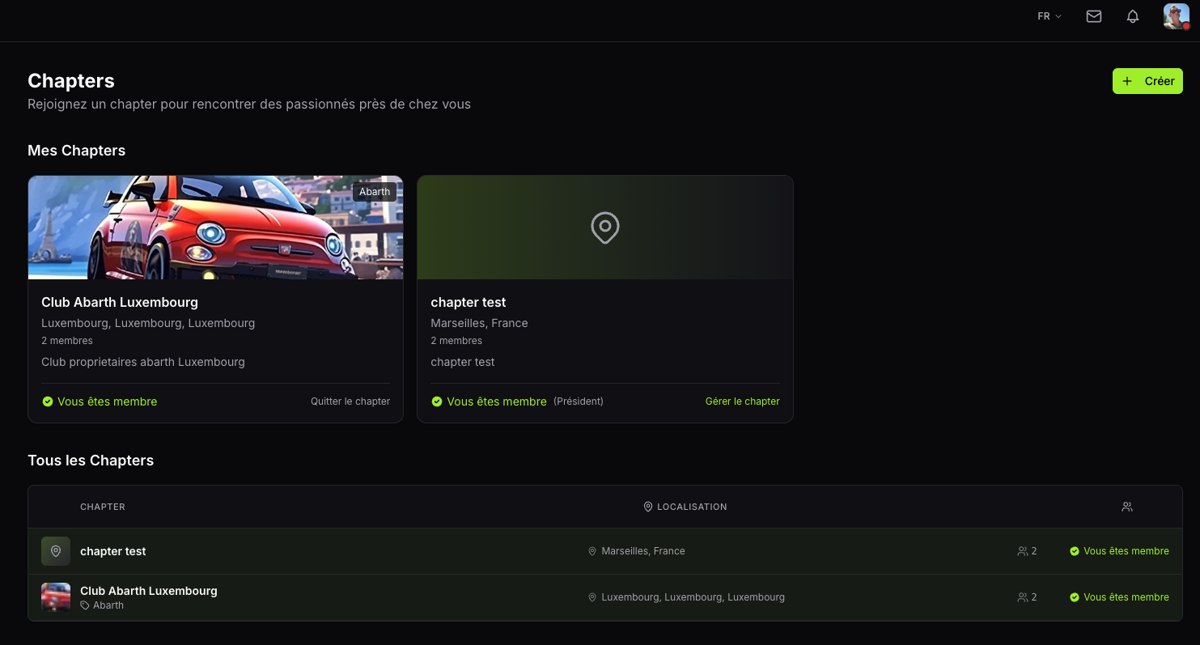1200x645 pixels.
Task: Click the Abarth tag in table row
Action: point(108,605)
